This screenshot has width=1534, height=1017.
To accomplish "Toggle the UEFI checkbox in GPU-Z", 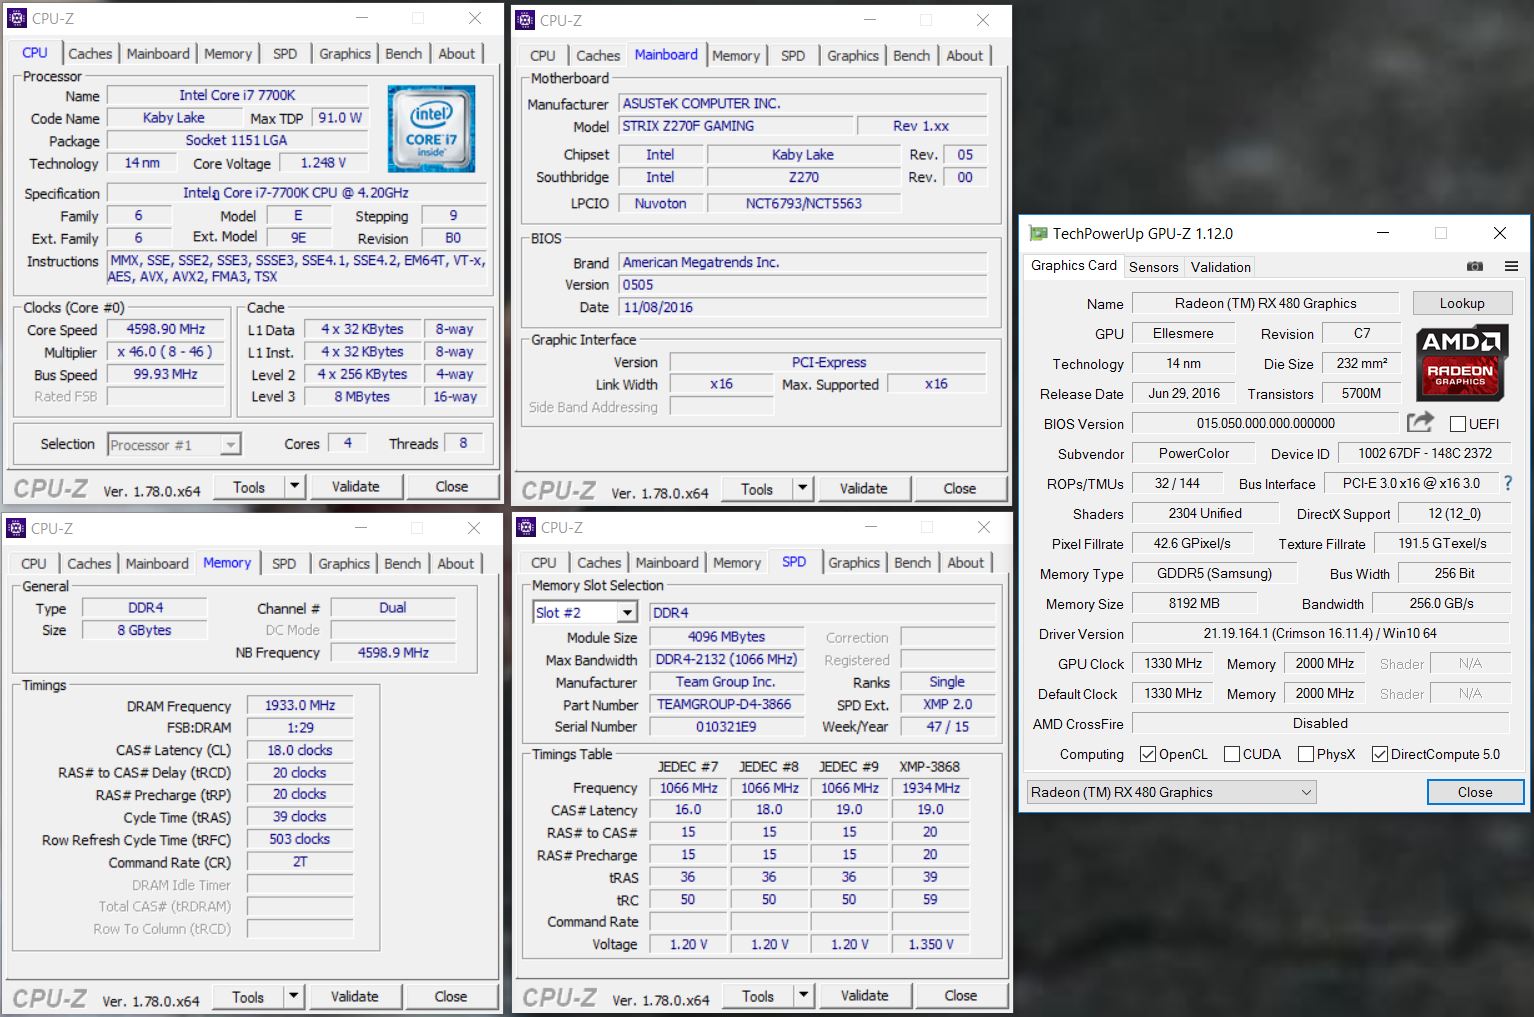I will coord(1458,424).
